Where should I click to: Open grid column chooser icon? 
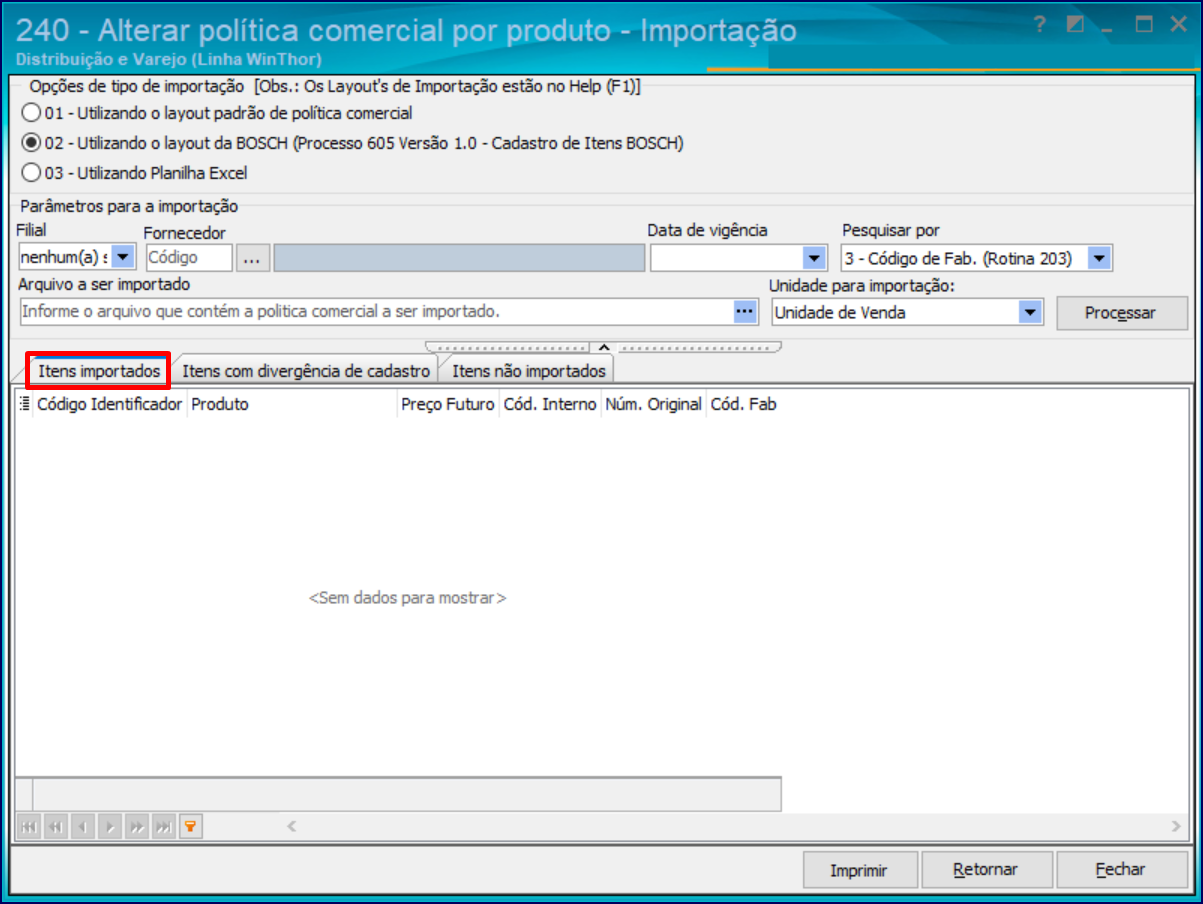coord(24,404)
